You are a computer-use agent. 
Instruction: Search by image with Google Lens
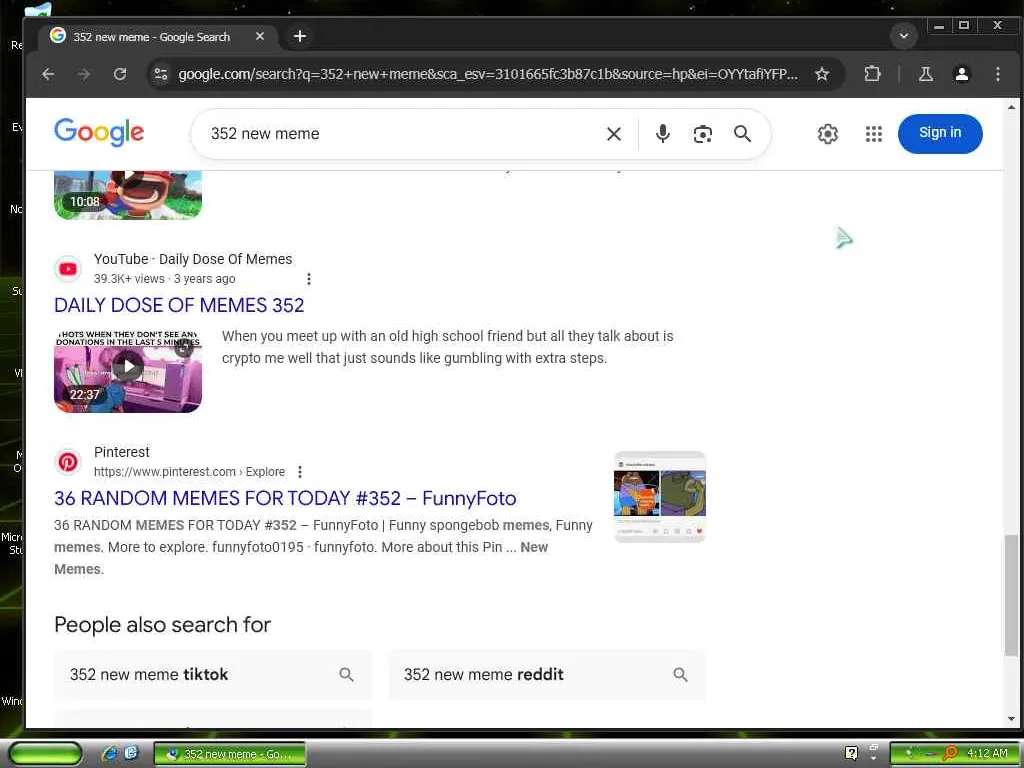(702, 134)
